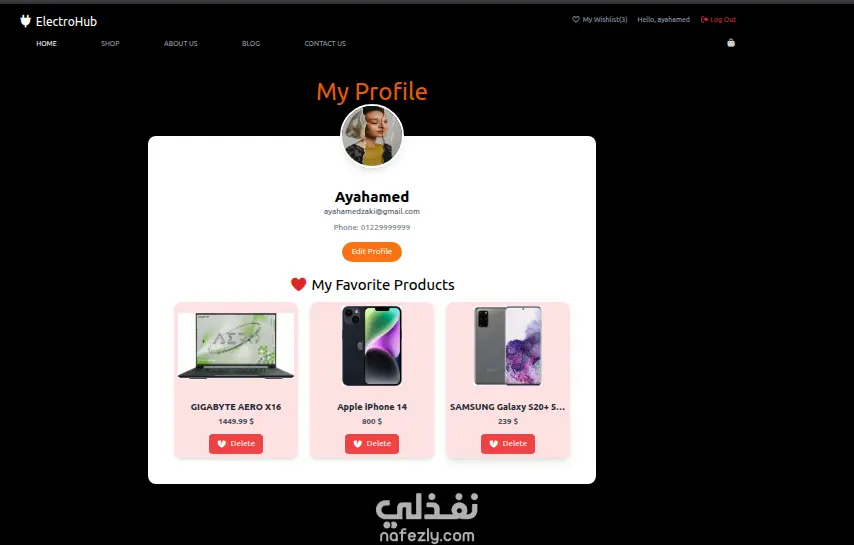Click the ElectroHub plug logo icon
The width and height of the screenshot is (854, 545).
pyautogui.click(x=25, y=21)
